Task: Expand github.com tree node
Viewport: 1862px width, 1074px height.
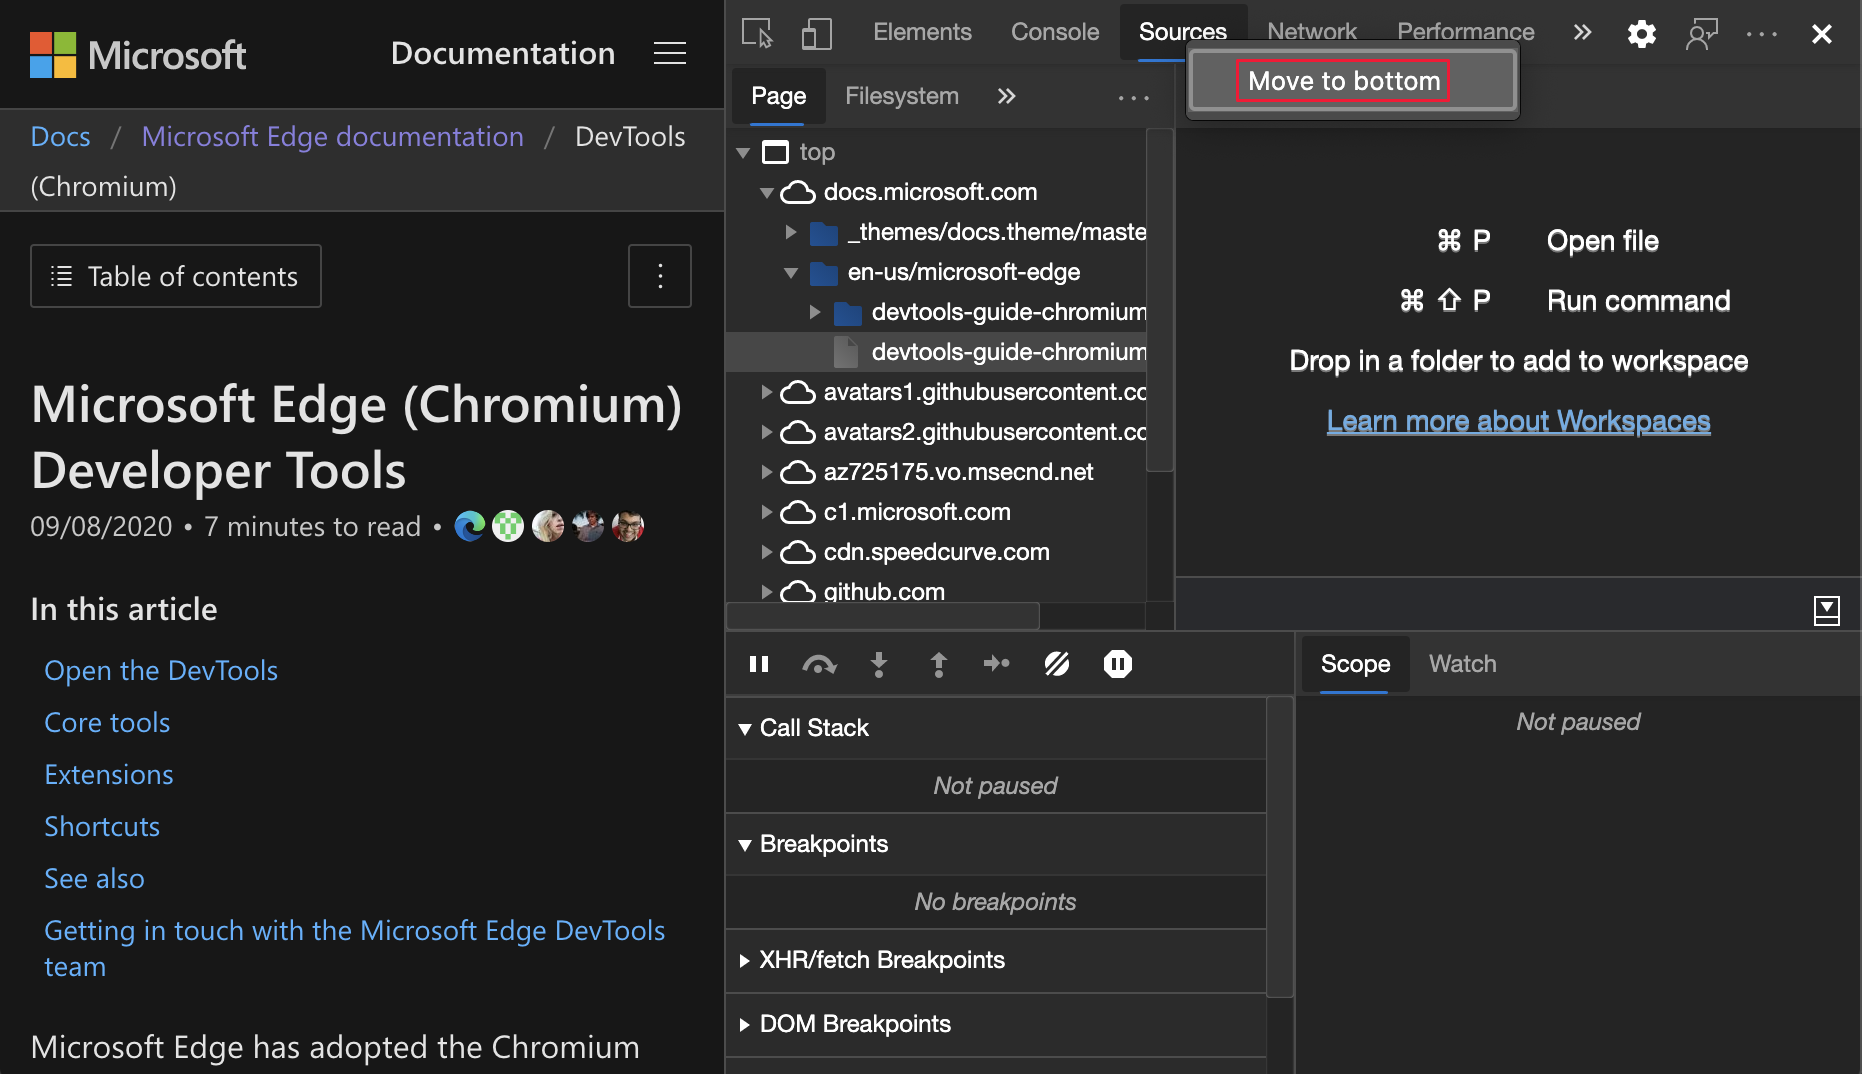Action: click(767, 592)
